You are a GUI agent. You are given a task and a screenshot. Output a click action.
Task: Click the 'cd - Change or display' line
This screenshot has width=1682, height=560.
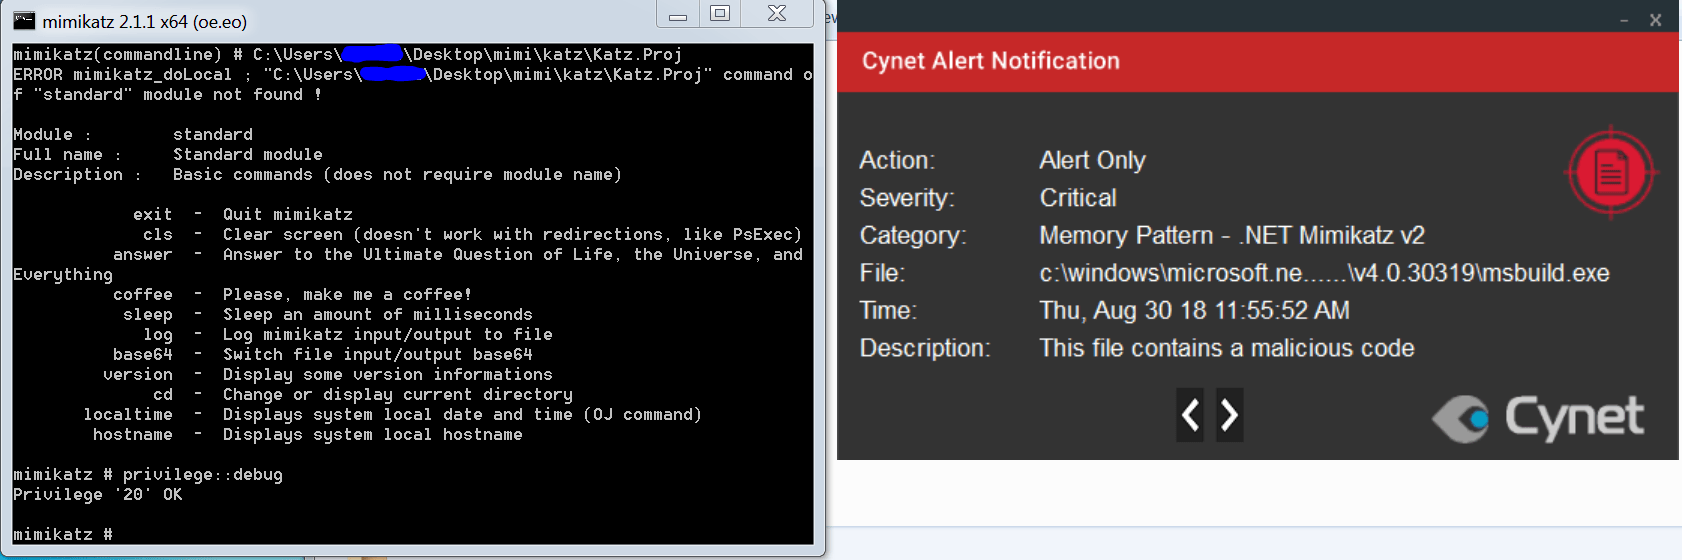coord(363,394)
